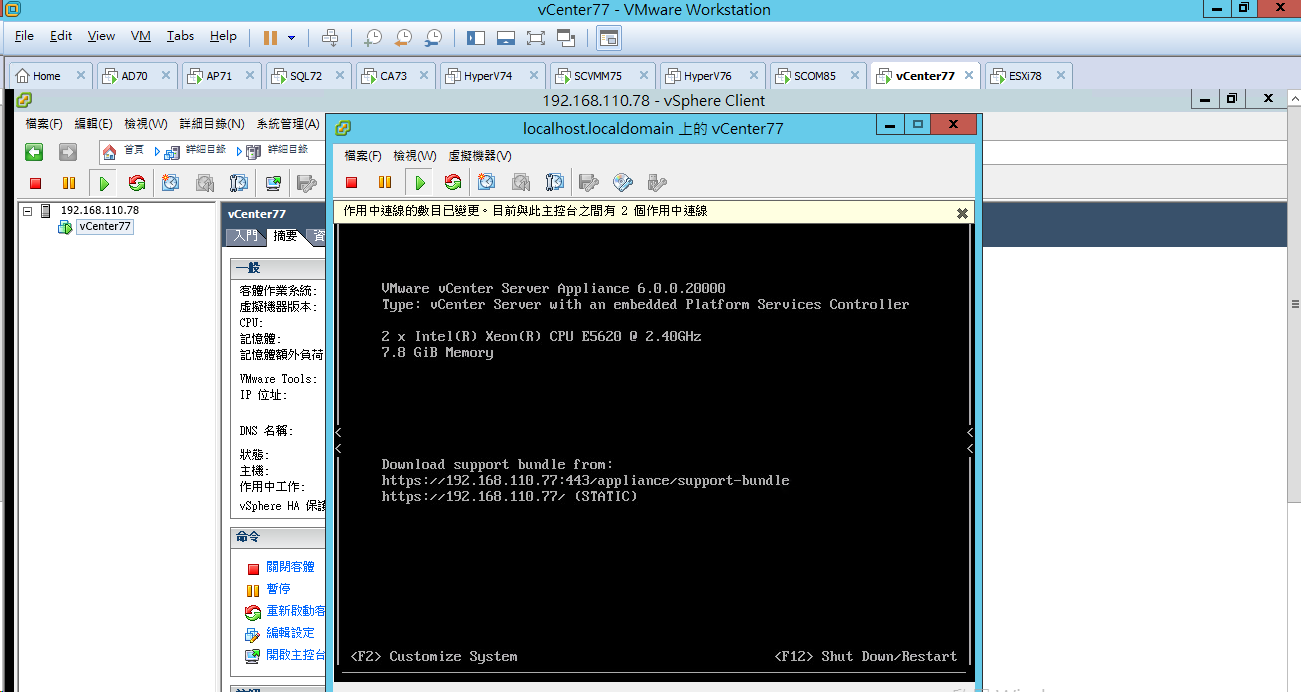Open 編輯(E) menu in vSphere Client

tap(93, 124)
